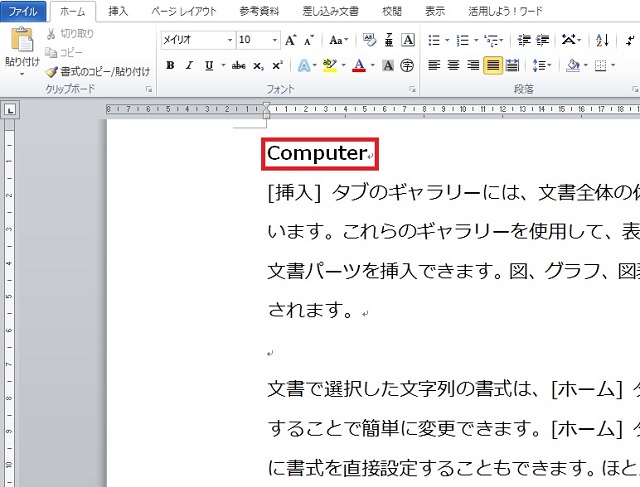The image size is (640, 487).
Task: Toggle Italic formatting
Action: click(189, 65)
